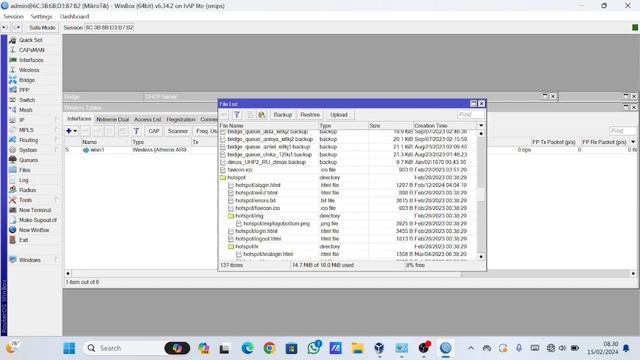Open the Wireless sidebar entry
This screenshot has width=640, height=360.
coord(29,70)
